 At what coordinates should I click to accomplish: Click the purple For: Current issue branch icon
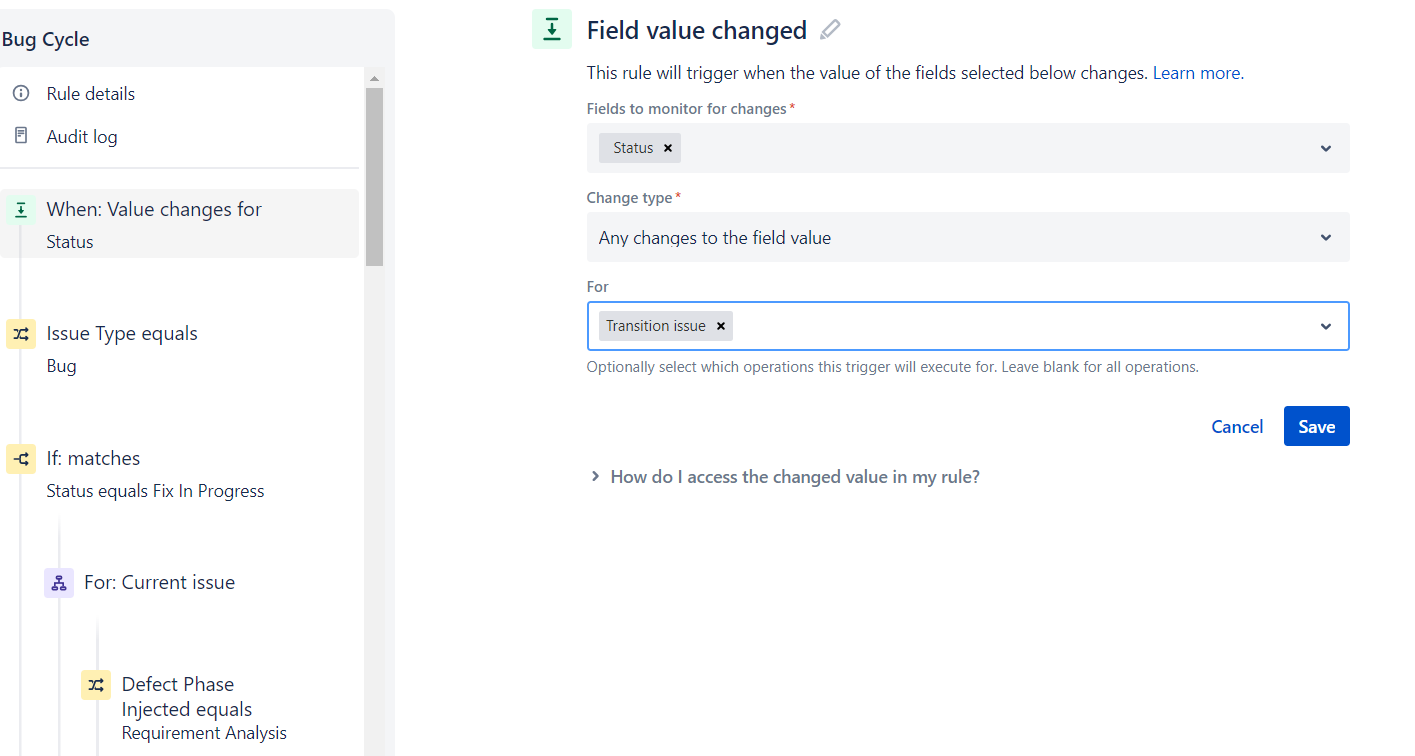[x=58, y=582]
